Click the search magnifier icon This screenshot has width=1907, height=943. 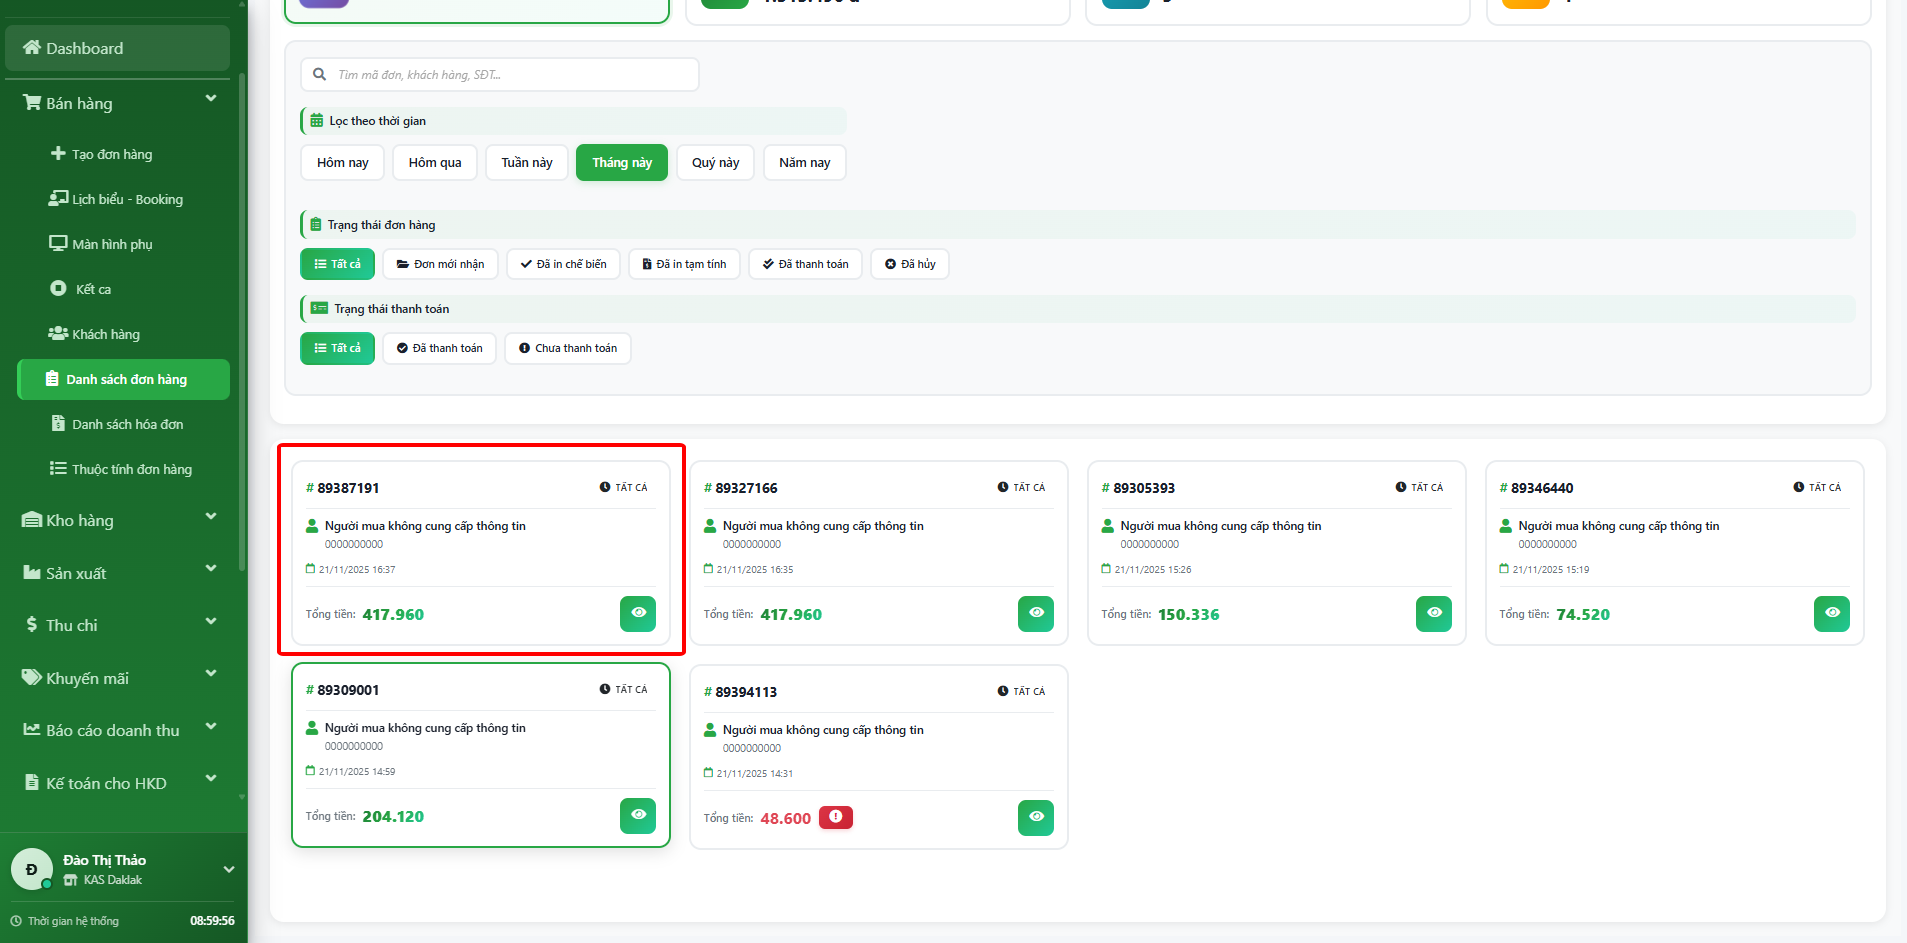pyautogui.click(x=319, y=74)
